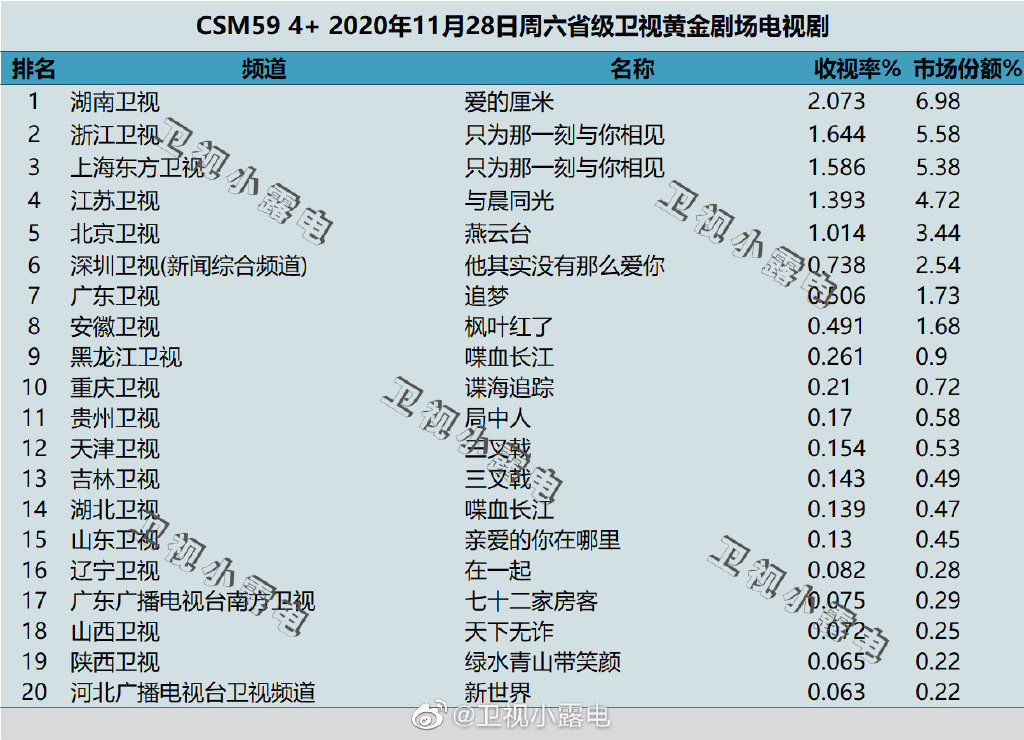1024x740 pixels.
Task: Select the 浙江卫视 channel cell
Action: (x=115, y=135)
